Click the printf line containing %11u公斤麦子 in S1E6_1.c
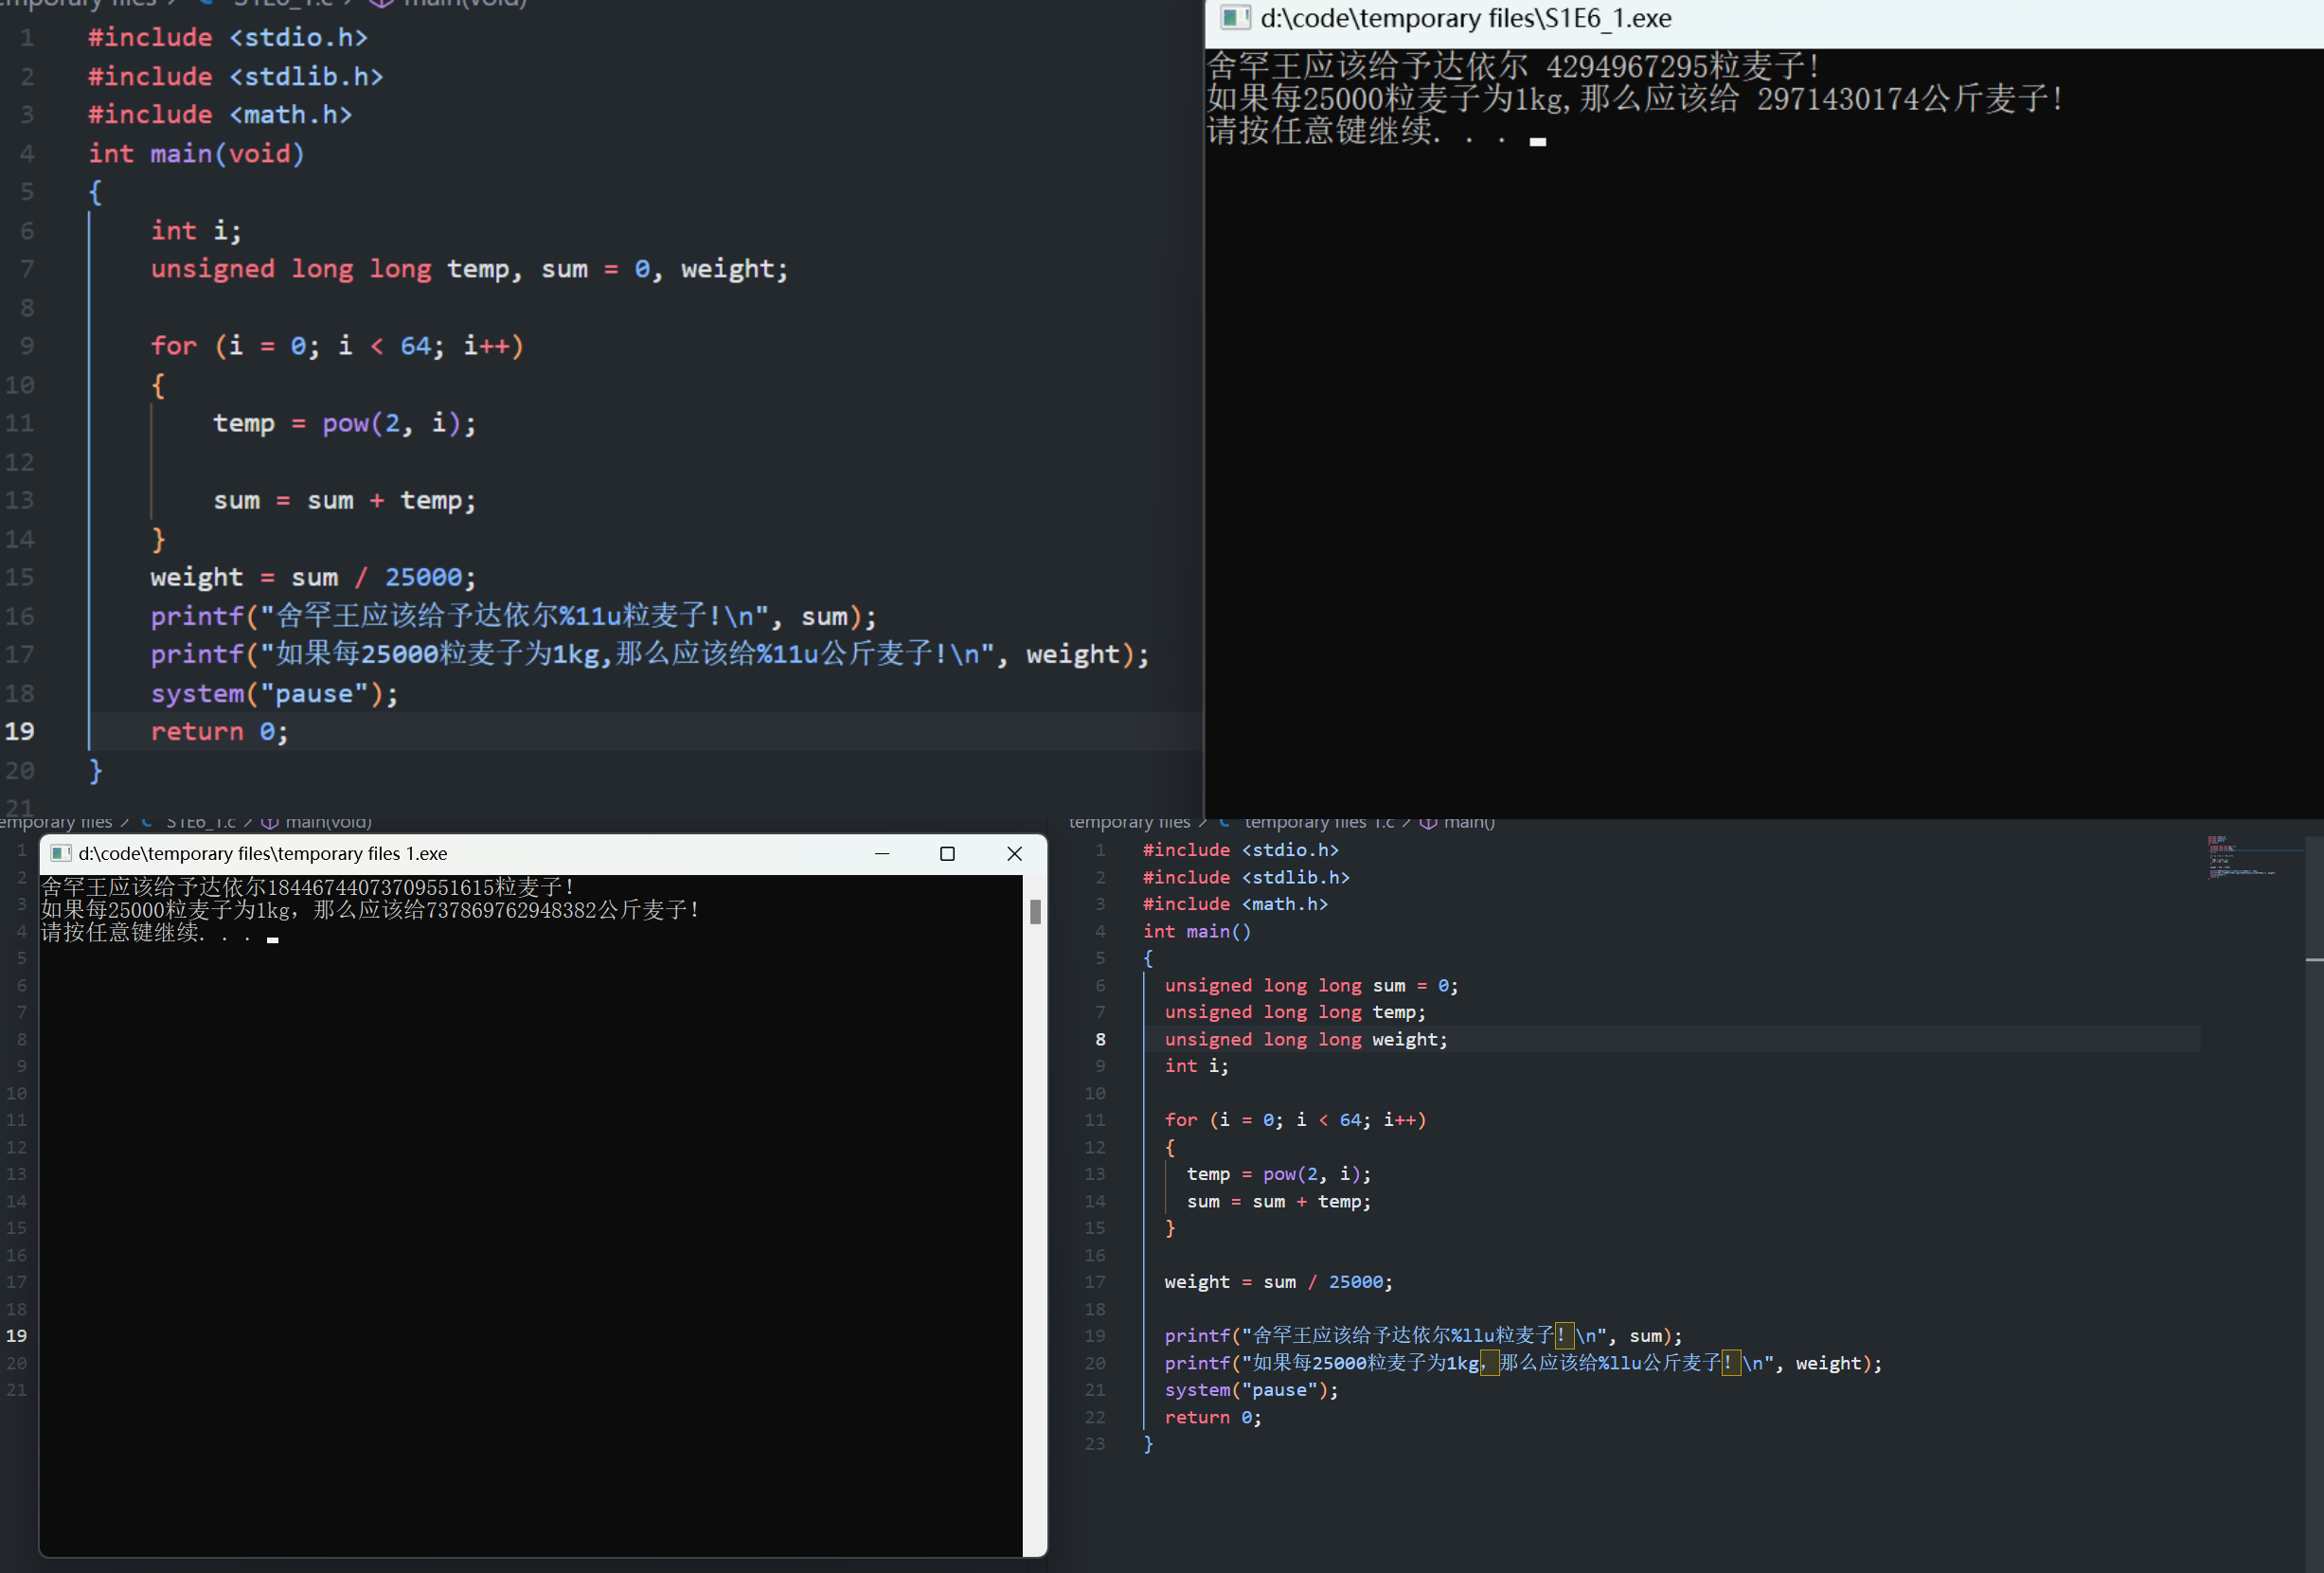This screenshot has height=1573, width=2324. pyautogui.click(x=650, y=654)
